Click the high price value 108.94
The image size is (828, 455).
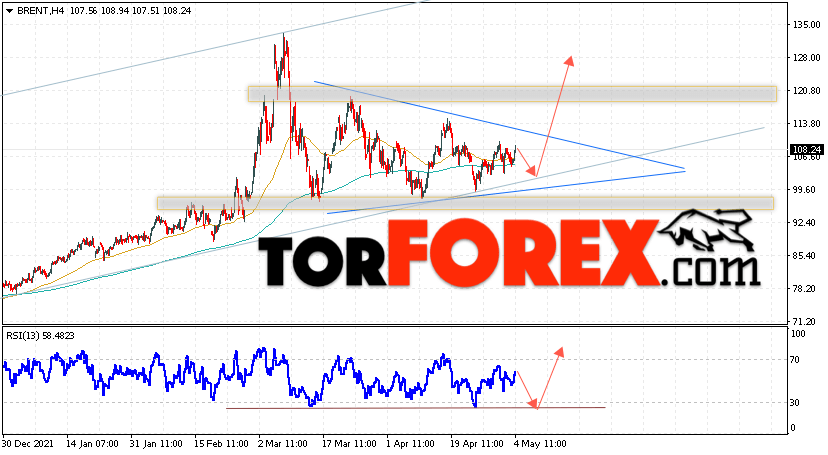(x=115, y=11)
